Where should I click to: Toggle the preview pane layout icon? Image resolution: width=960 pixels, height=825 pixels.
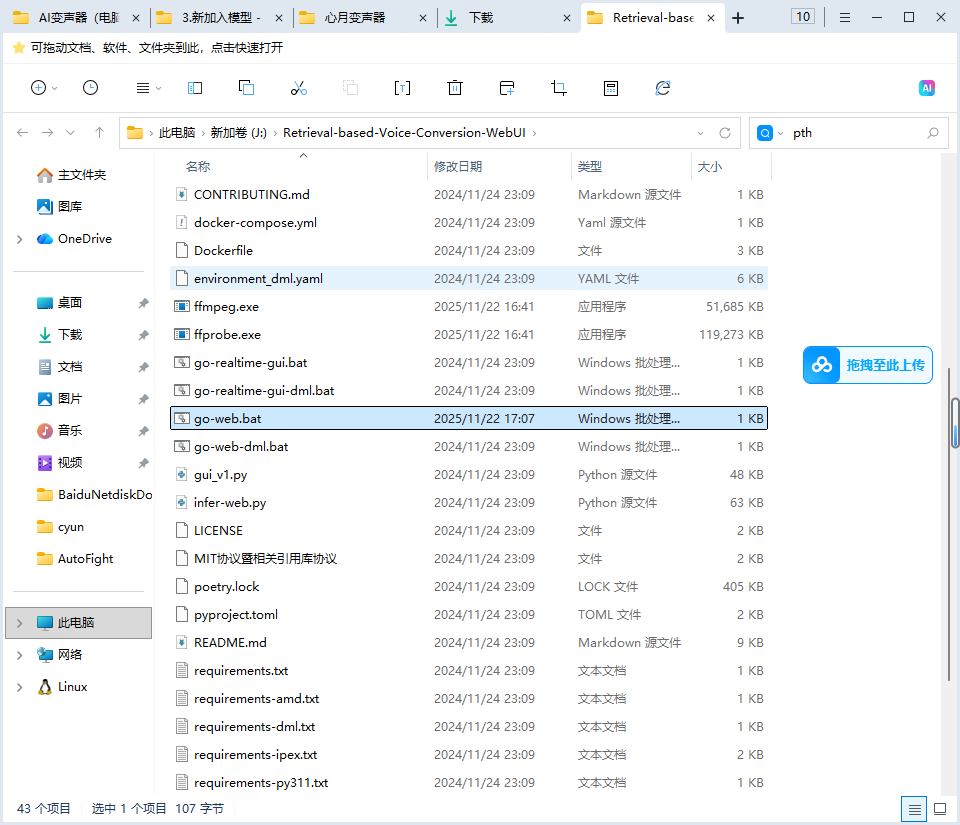(x=195, y=88)
